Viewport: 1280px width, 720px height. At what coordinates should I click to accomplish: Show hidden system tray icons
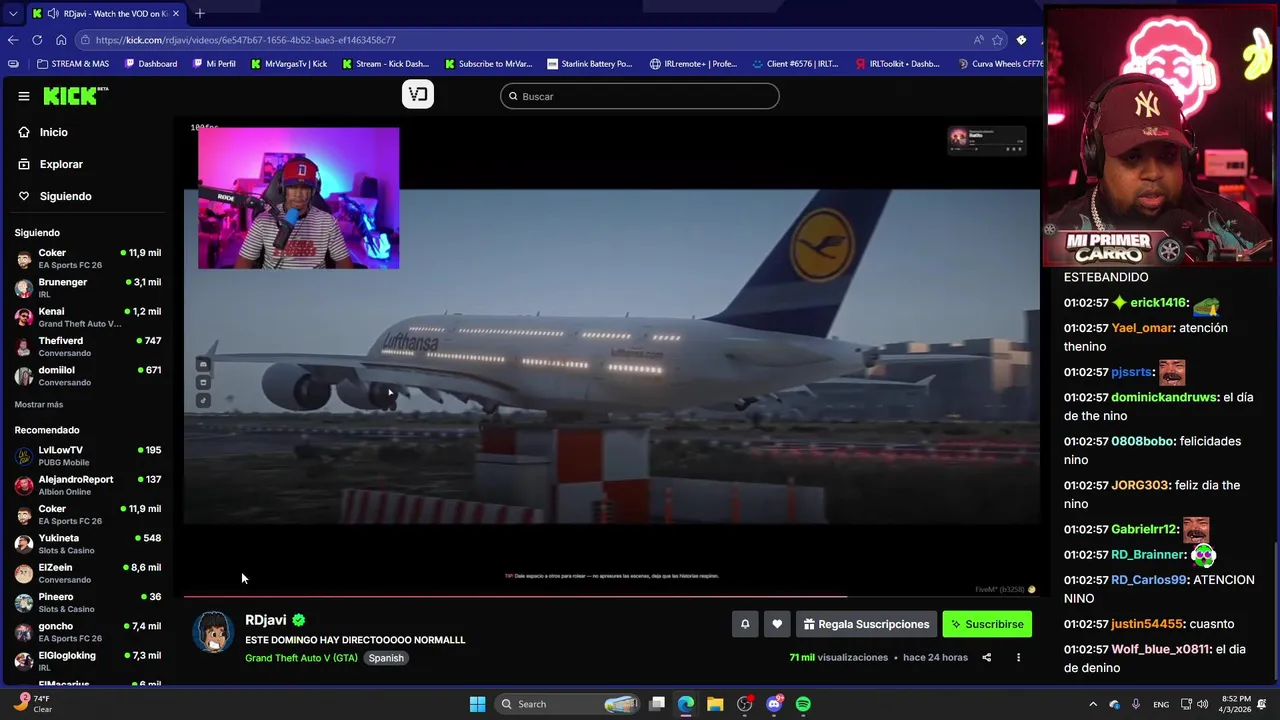click(1093, 704)
